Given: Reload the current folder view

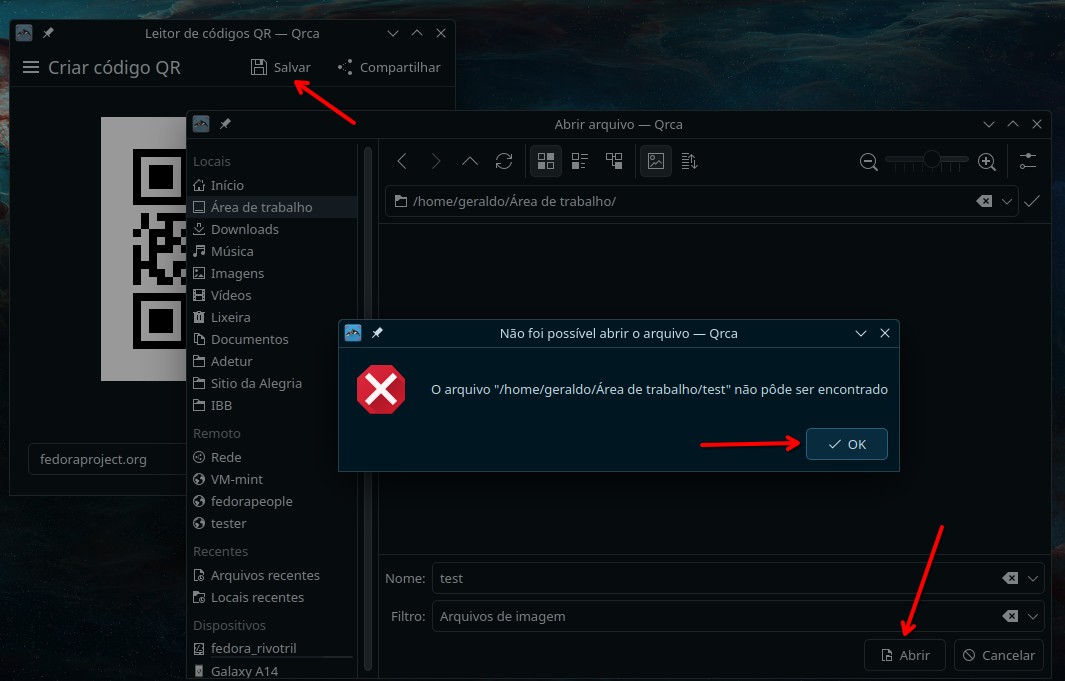Looking at the screenshot, I should (504, 161).
